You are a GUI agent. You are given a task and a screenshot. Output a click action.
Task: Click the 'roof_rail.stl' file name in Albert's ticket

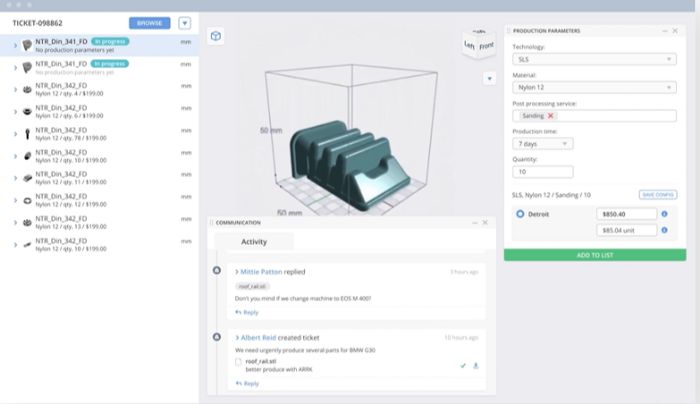tap(261, 361)
